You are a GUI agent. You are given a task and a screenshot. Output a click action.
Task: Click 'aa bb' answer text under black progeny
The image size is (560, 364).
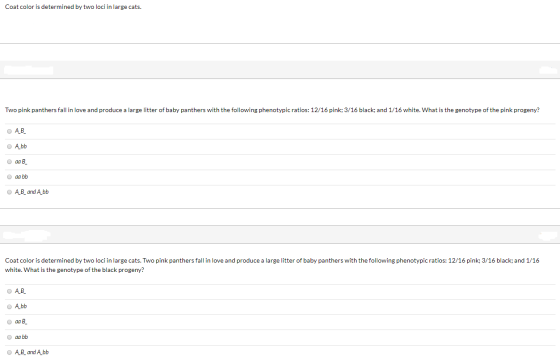point(21,337)
